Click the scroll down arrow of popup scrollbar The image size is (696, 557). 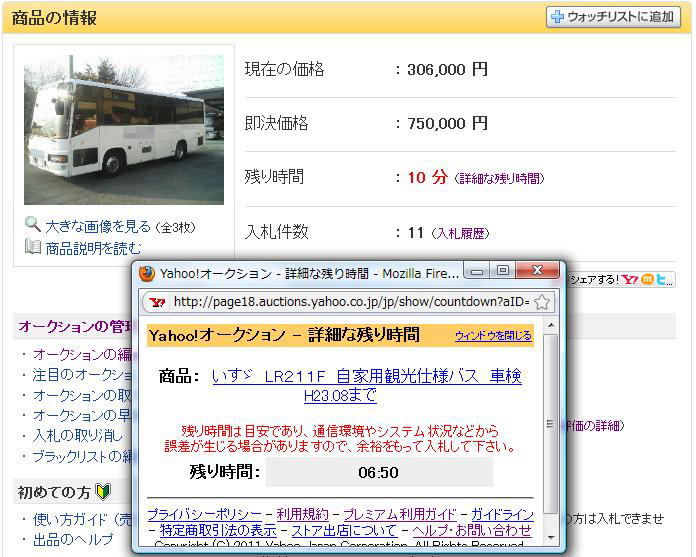[551, 537]
